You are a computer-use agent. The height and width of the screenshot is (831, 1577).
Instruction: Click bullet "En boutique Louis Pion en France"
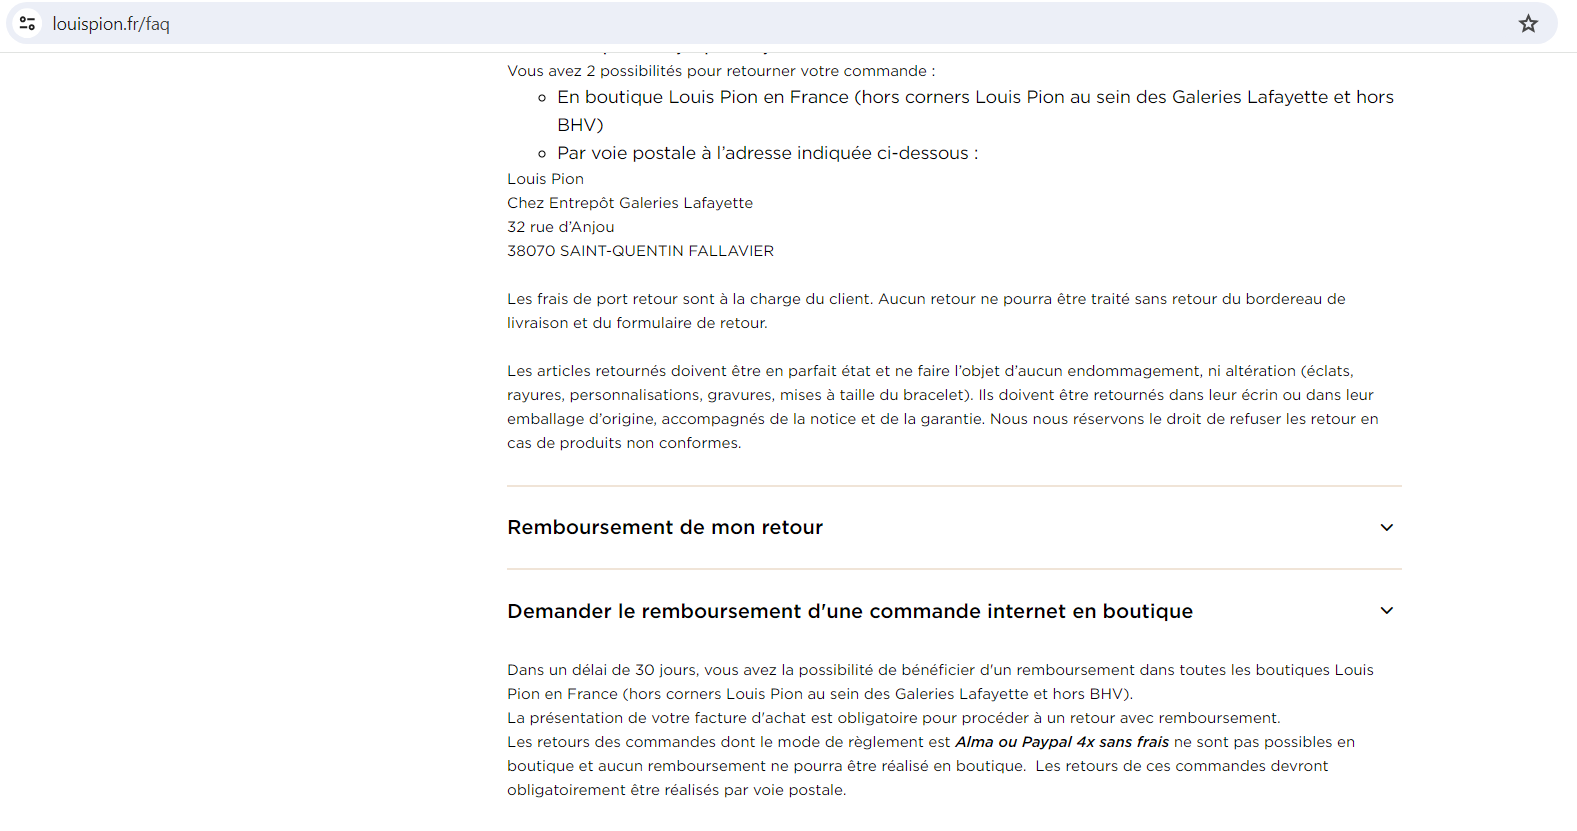click(x=975, y=111)
